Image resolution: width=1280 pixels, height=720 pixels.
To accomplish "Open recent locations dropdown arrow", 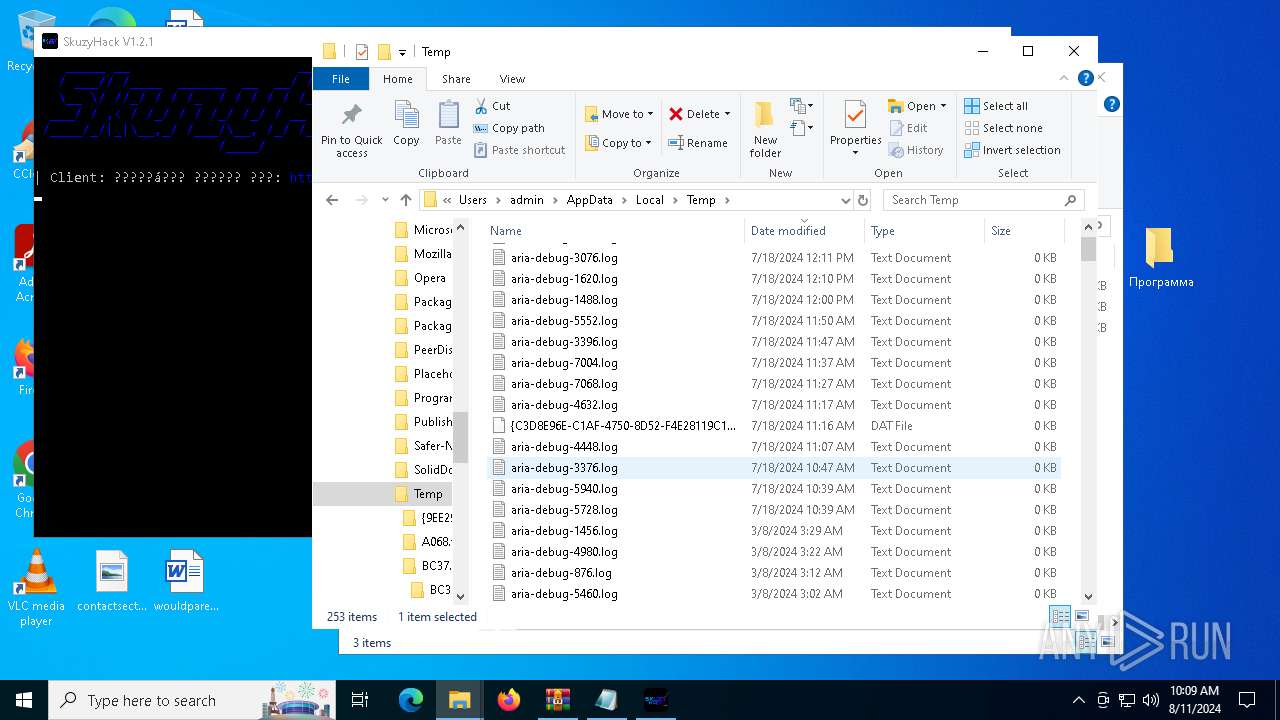I will [385, 200].
